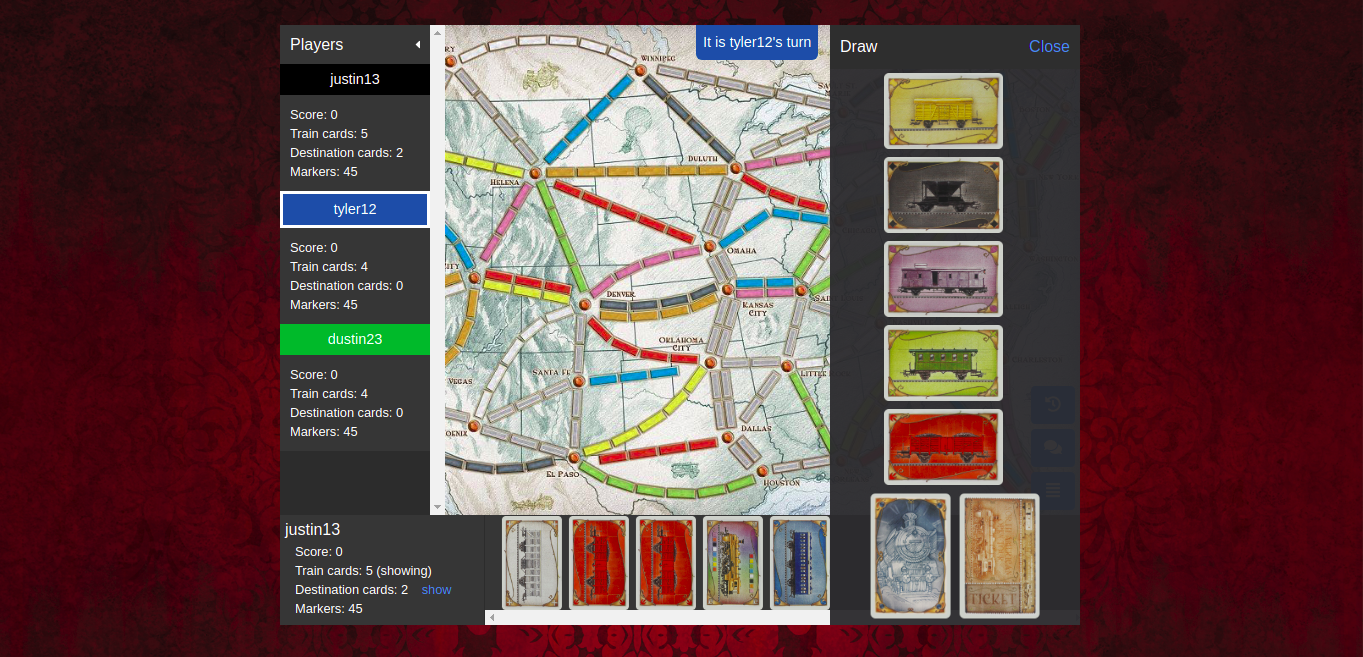Draw the black hopper car card
Image resolution: width=1363 pixels, height=657 pixels.
(x=943, y=195)
